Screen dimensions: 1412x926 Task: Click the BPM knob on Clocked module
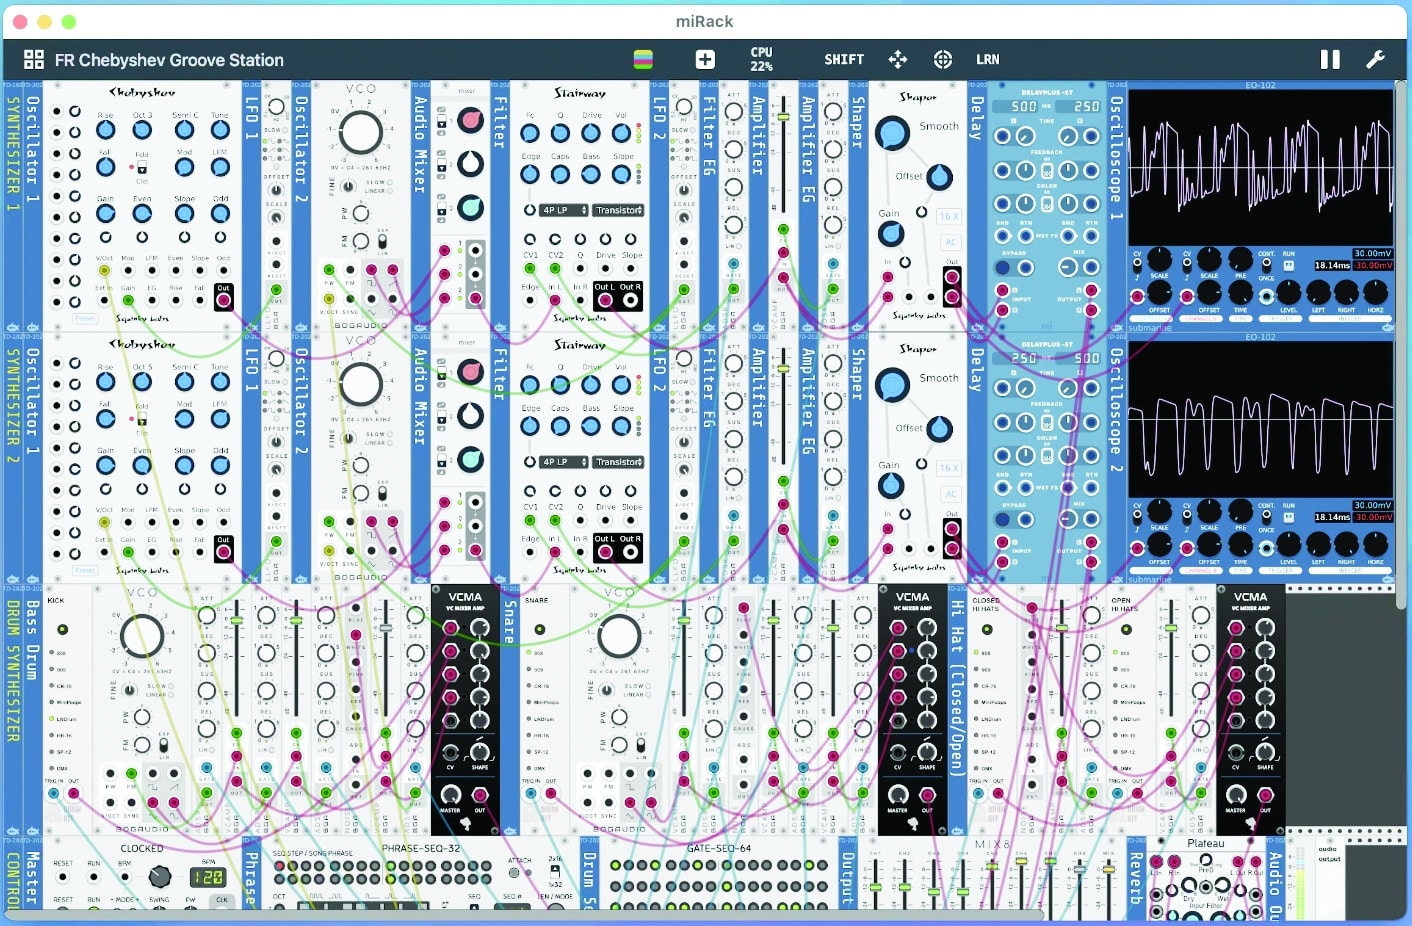pos(159,877)
